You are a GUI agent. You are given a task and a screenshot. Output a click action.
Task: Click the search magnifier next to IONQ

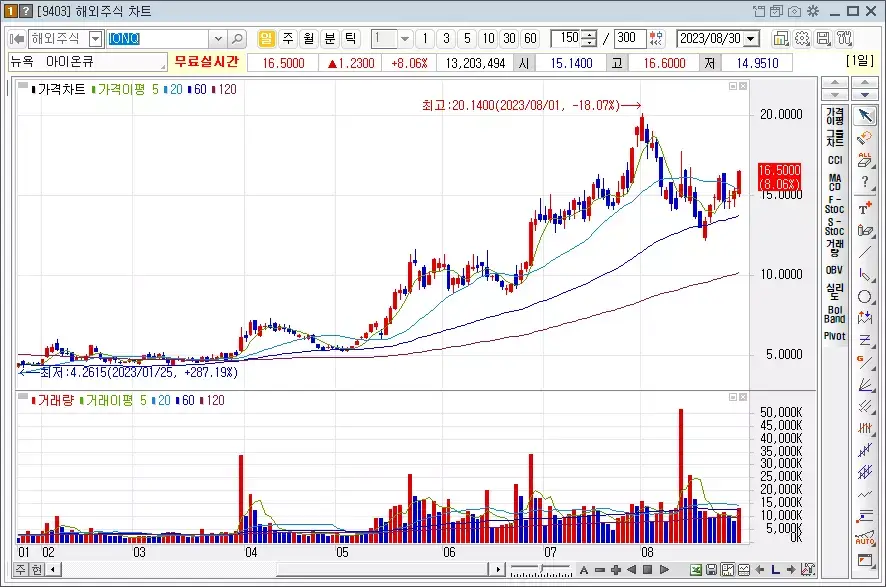click(x=238, y=39)
